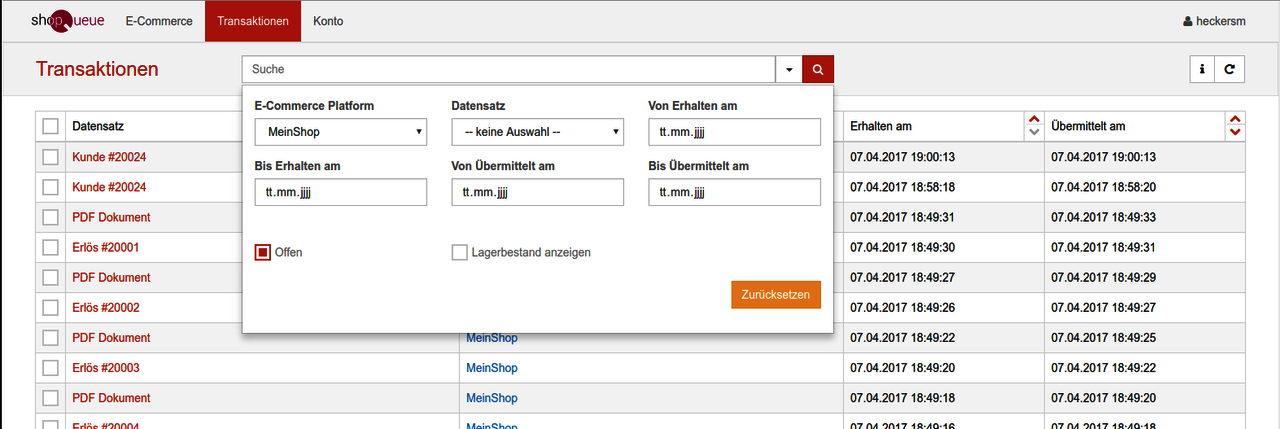Open MeinShop link in PDF Dokument 18:49:22 row
The image size is (1280, 429).
492,338
